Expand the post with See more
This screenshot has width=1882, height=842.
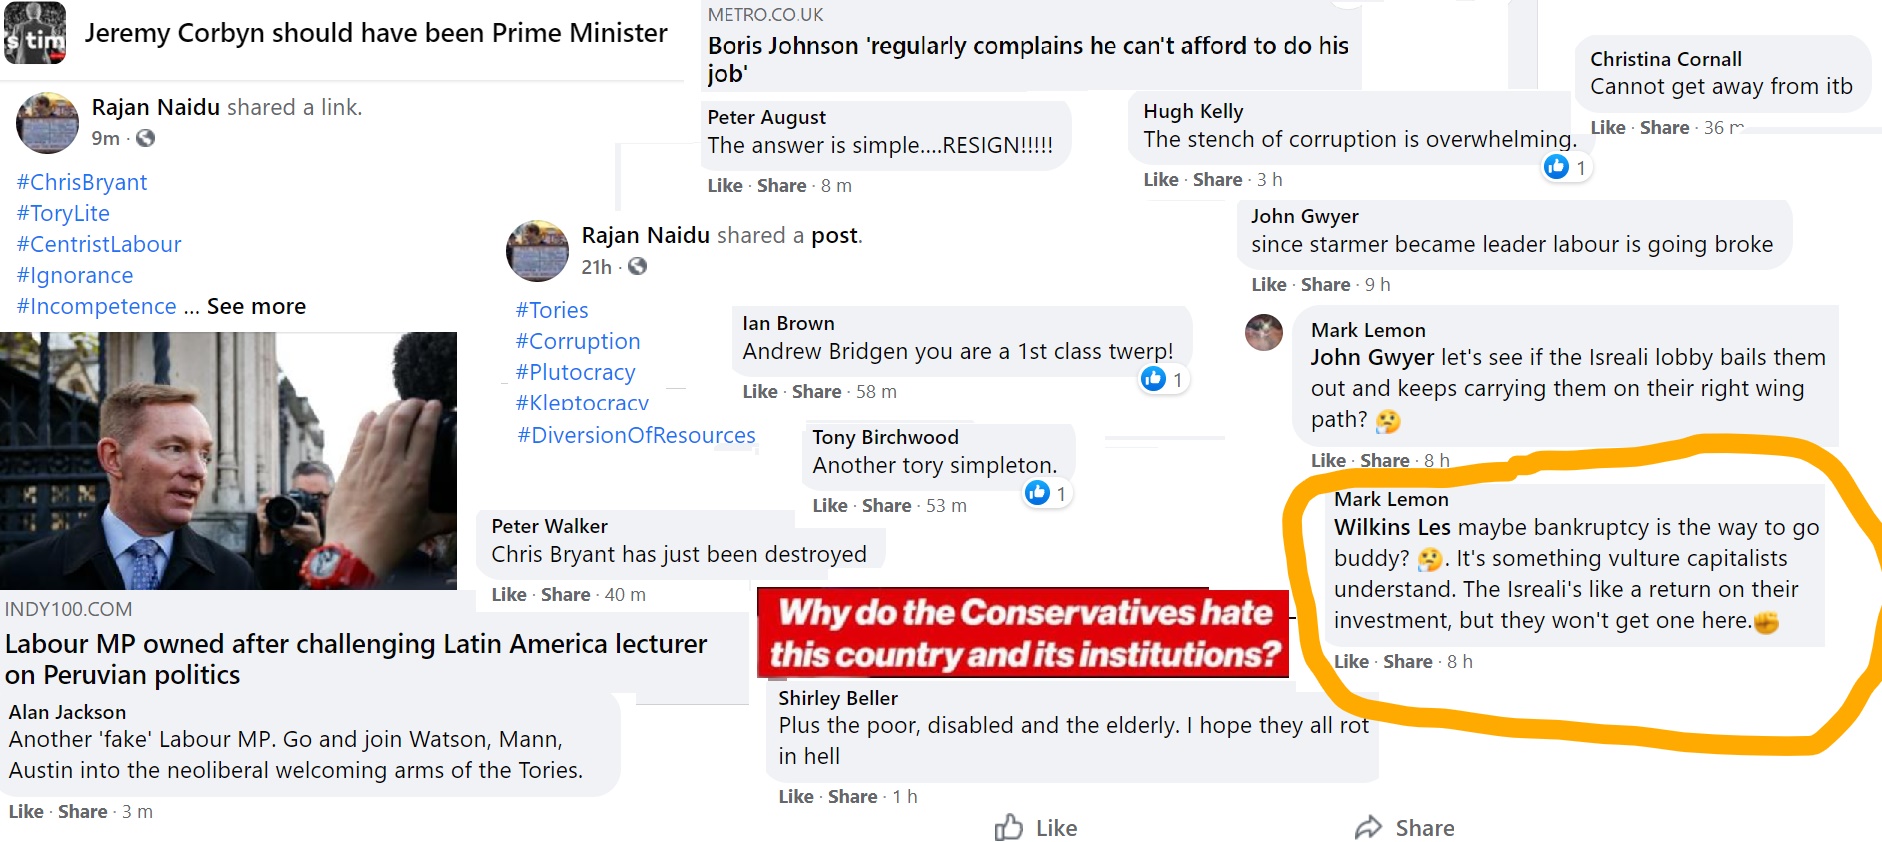pyautogui.click(x=256, y=306)
